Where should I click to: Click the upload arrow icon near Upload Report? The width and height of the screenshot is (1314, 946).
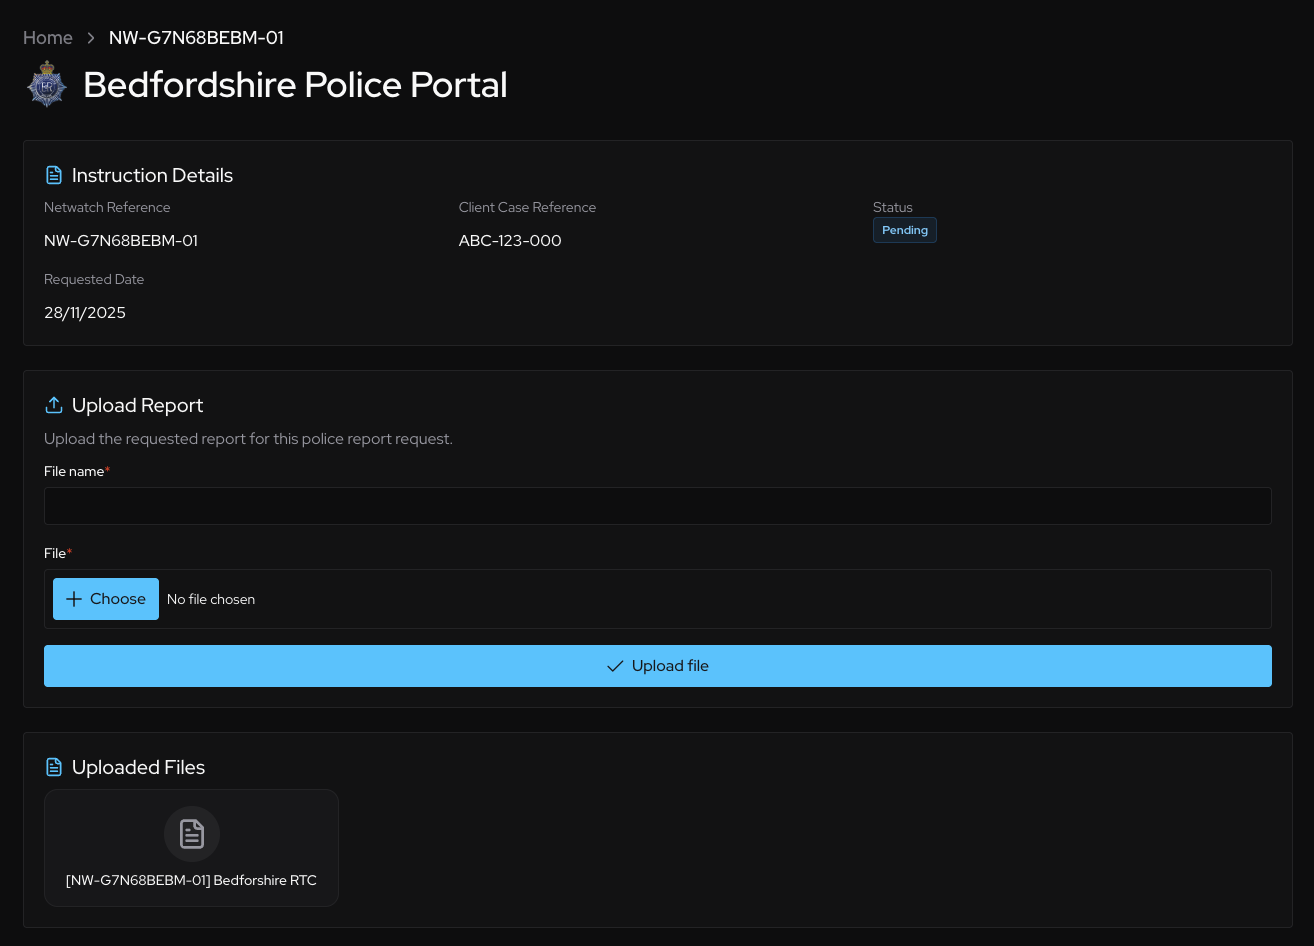(x=54, y=404)
